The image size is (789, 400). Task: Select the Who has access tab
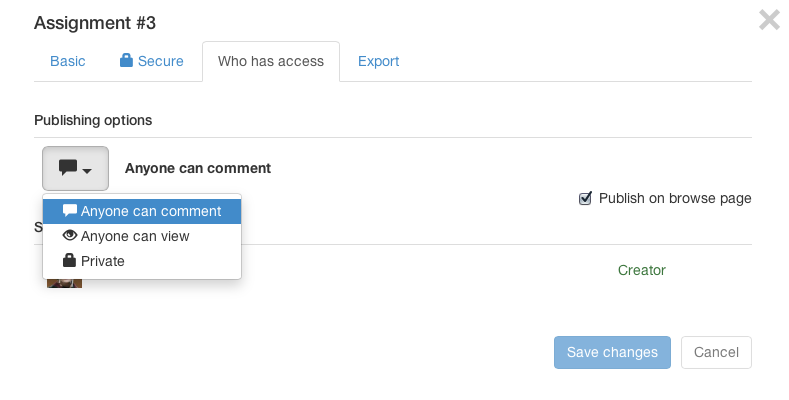tap(271, 61)
